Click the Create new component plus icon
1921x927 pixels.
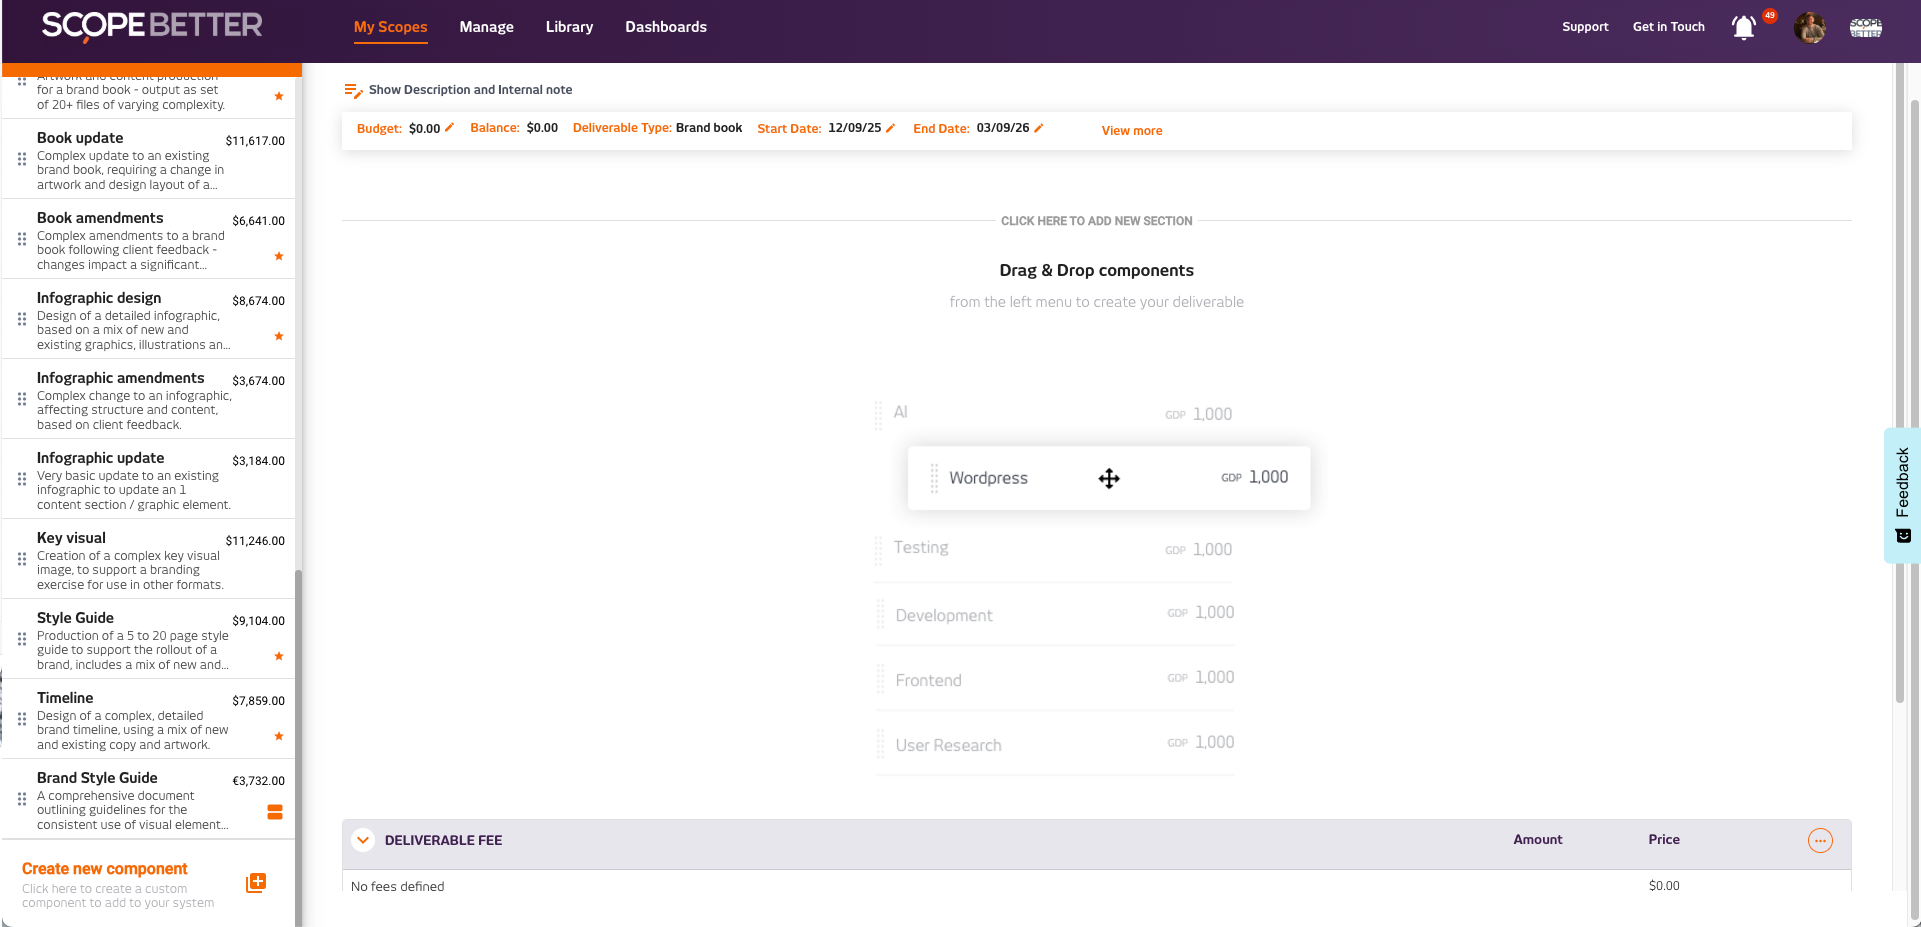pyautogui.click(x=256, y=883)
